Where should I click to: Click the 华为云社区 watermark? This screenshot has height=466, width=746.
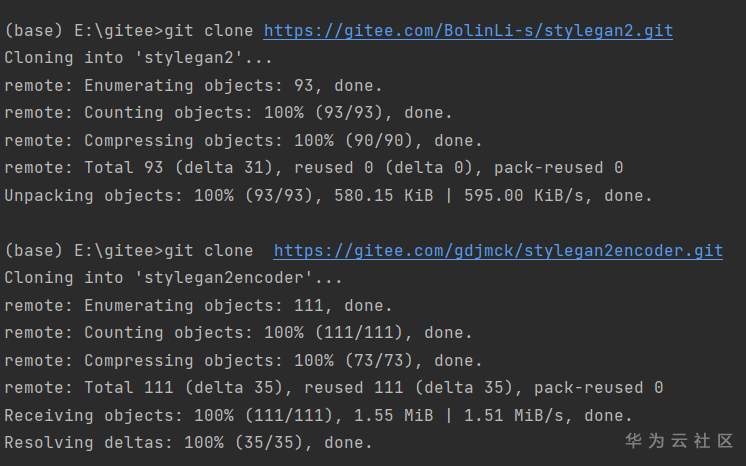[x=679, y=440]
